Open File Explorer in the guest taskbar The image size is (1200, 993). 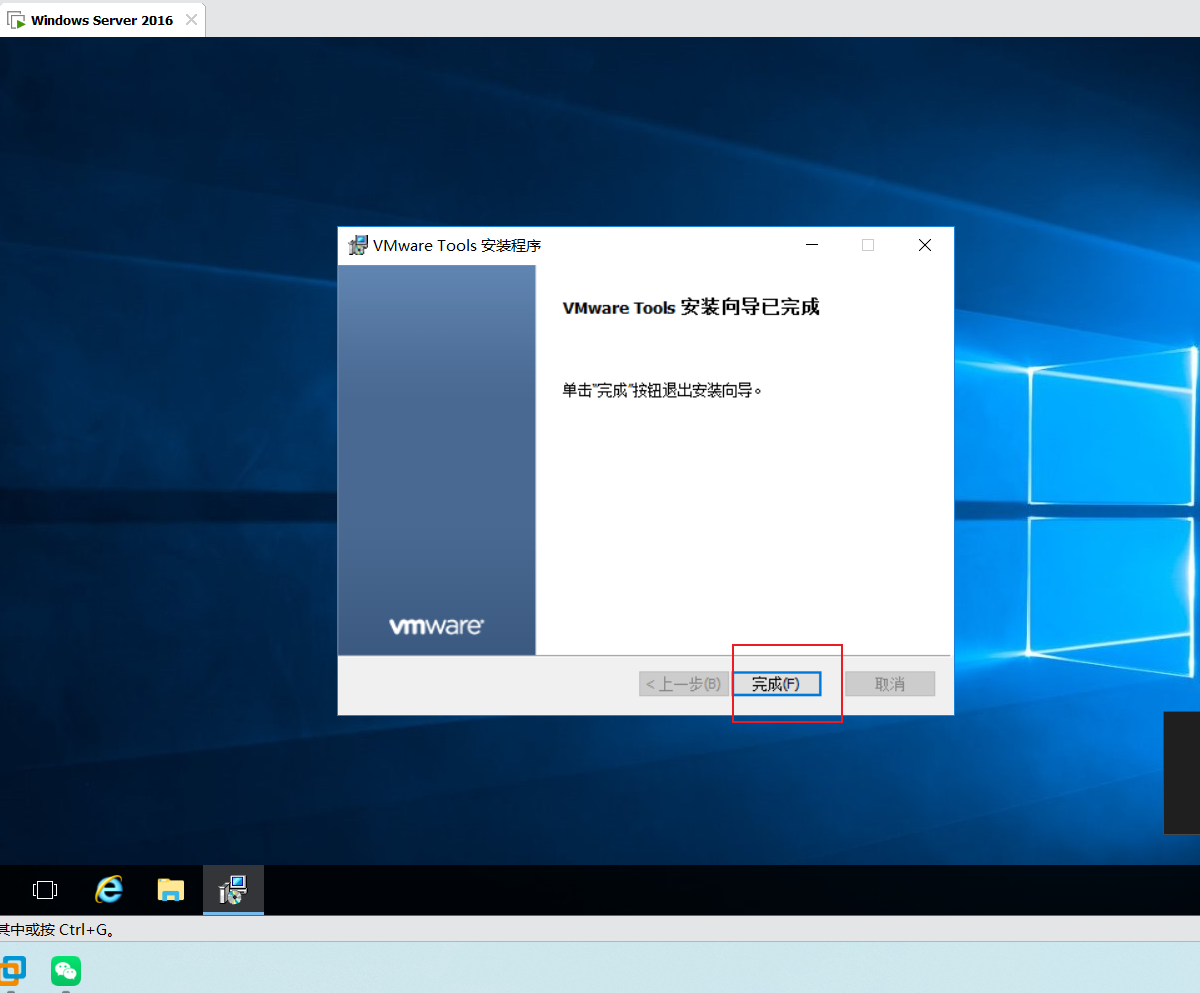tap(170, 890)
